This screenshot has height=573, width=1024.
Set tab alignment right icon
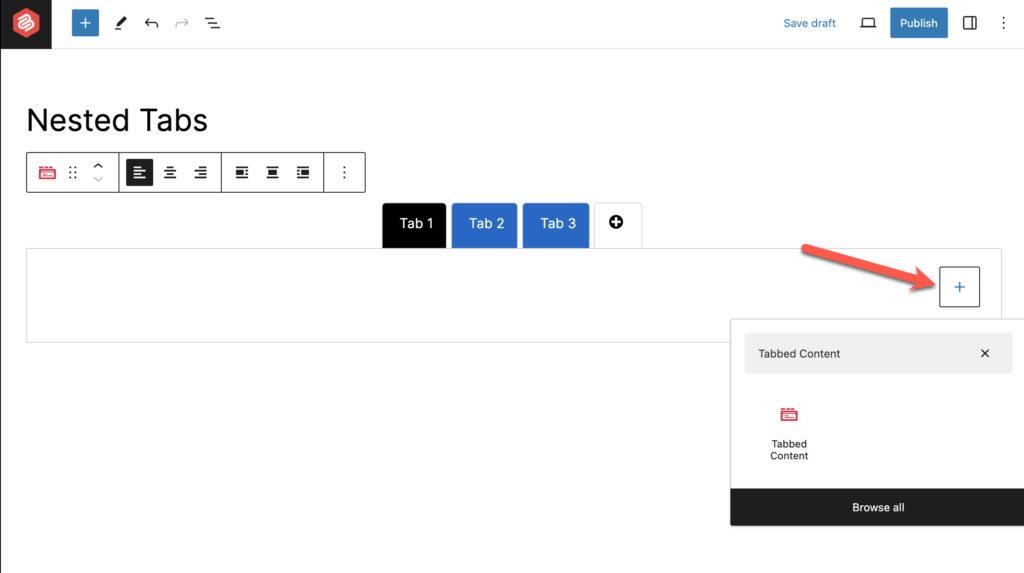[x=303, y=172]
